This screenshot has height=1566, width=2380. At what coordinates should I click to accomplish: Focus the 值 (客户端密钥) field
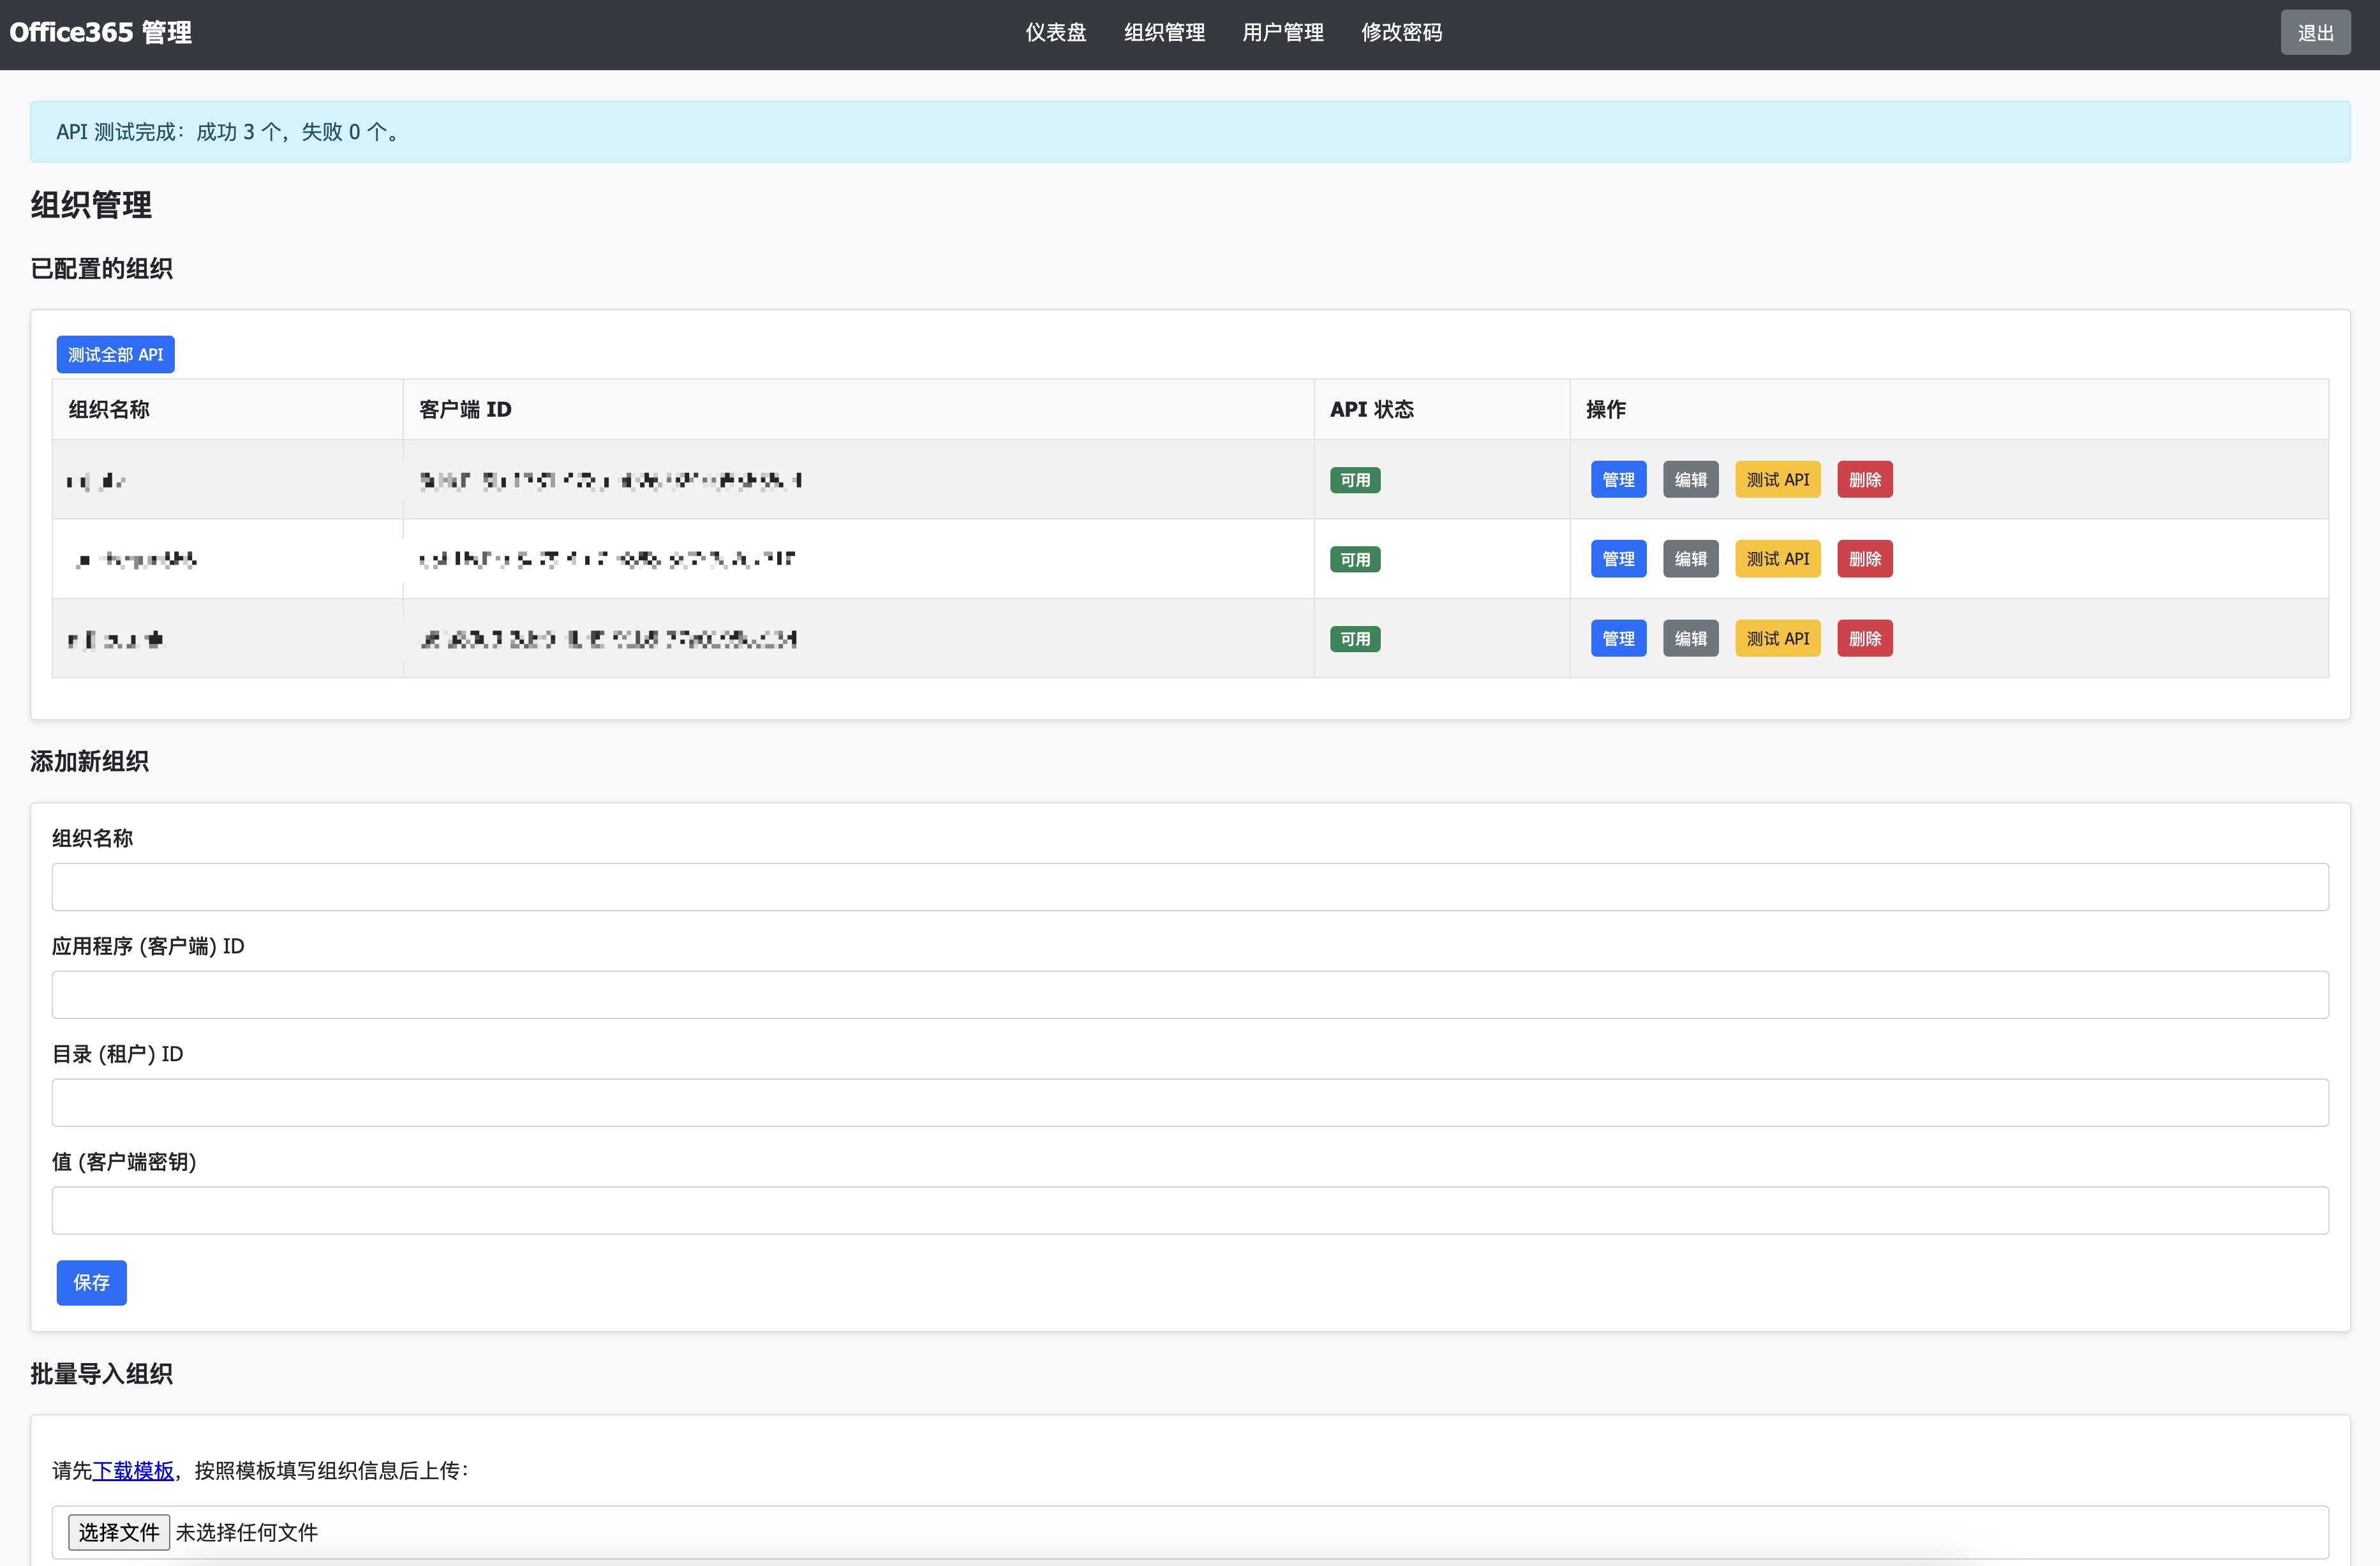point(1190,1211)
